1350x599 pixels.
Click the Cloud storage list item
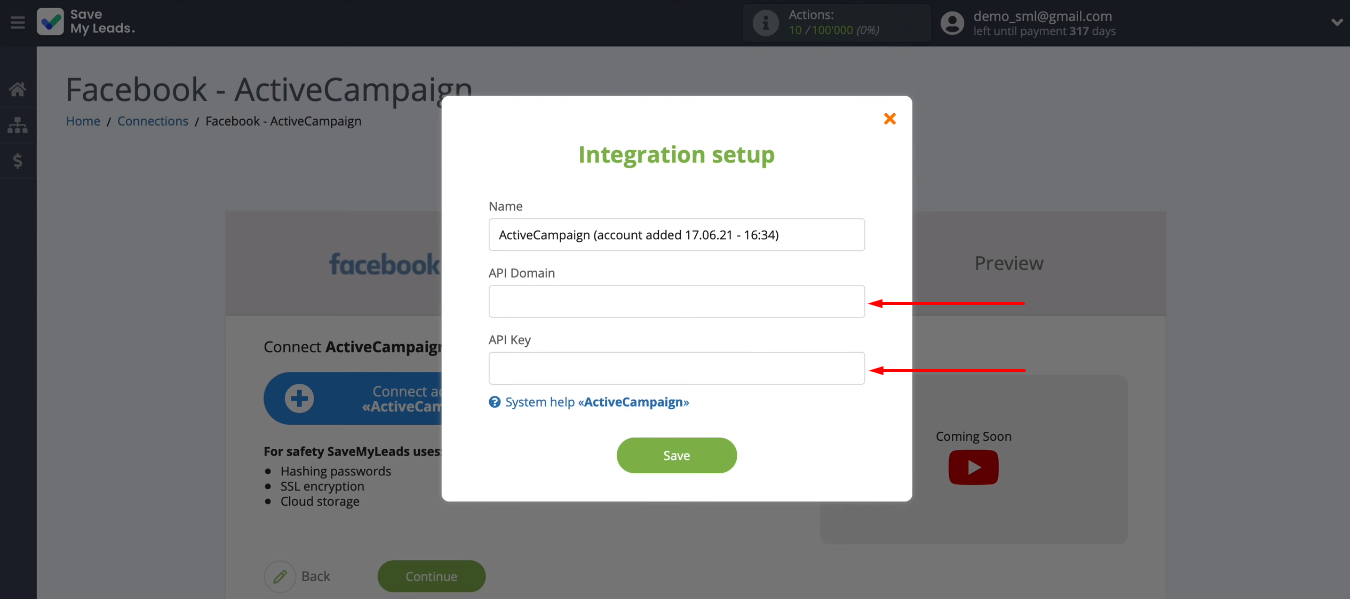320,501
